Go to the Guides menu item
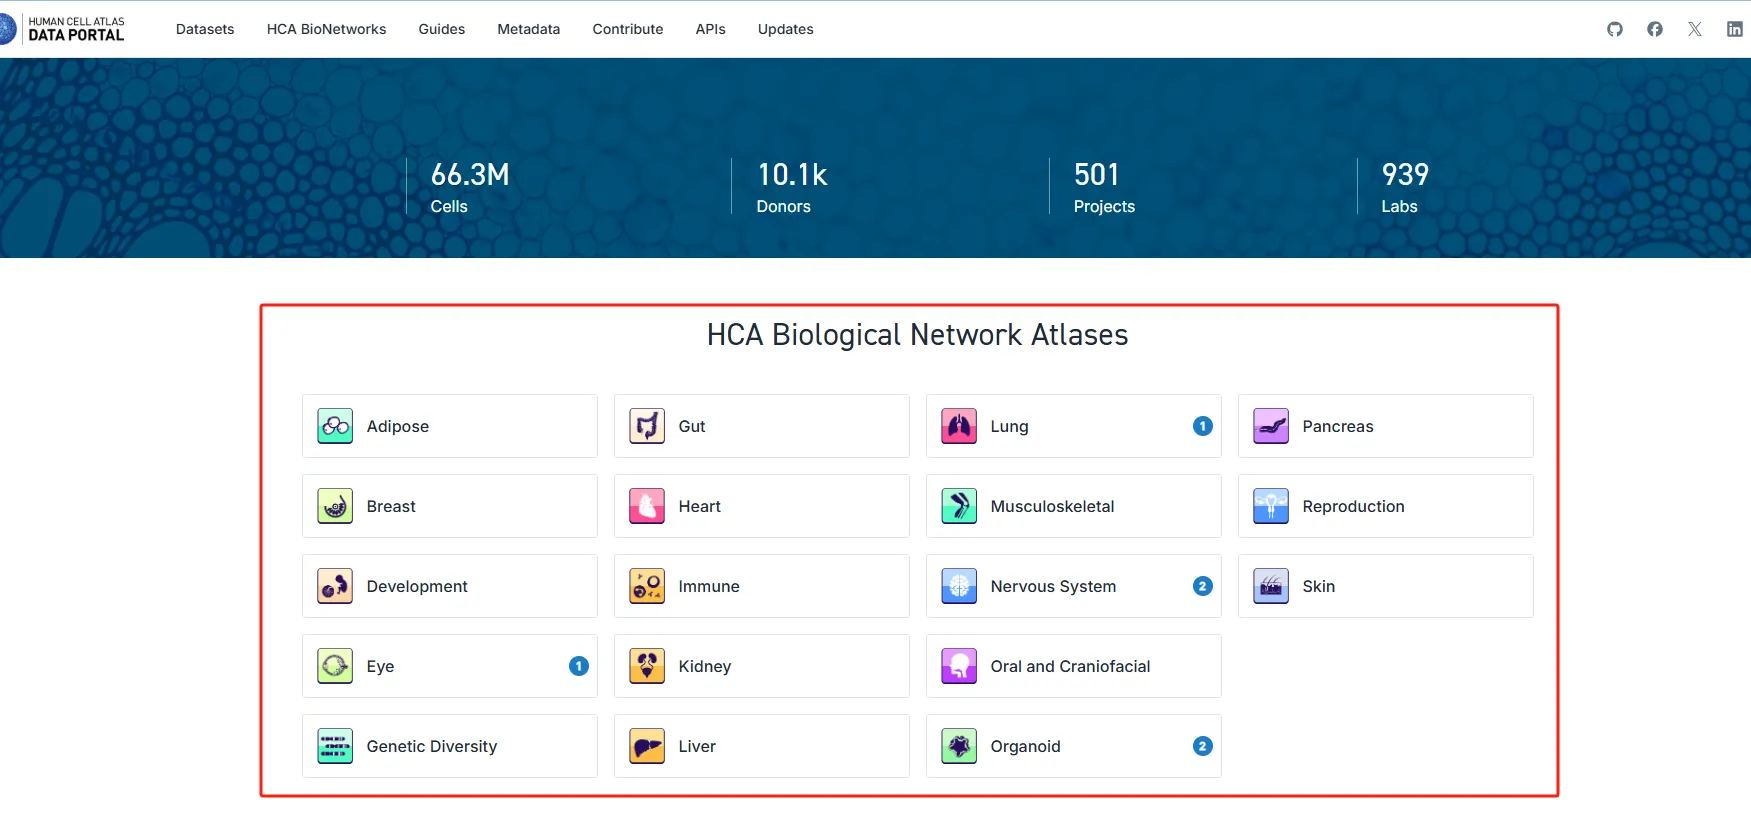Screen dimensions: 1751x820 (x=441, y=29)
